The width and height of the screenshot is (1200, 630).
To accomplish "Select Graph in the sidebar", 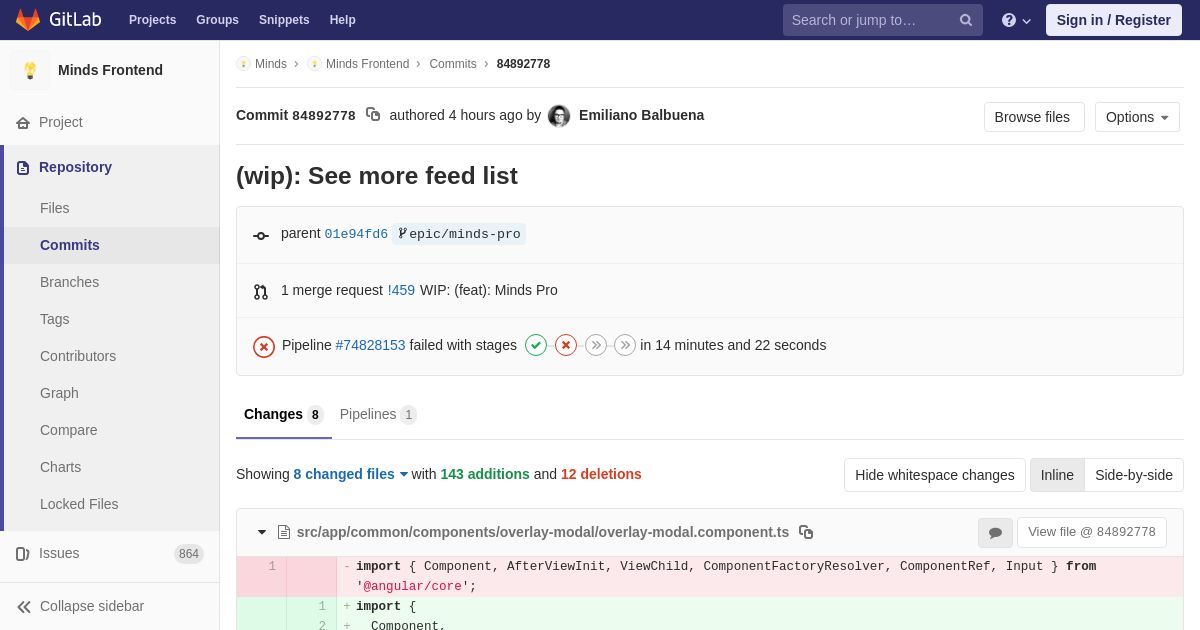I will click(110, 393).
